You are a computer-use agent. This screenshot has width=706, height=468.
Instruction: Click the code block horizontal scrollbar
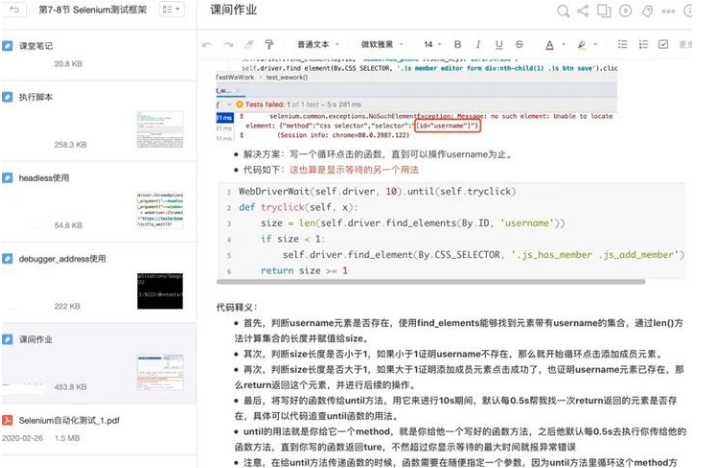point(431,282)
